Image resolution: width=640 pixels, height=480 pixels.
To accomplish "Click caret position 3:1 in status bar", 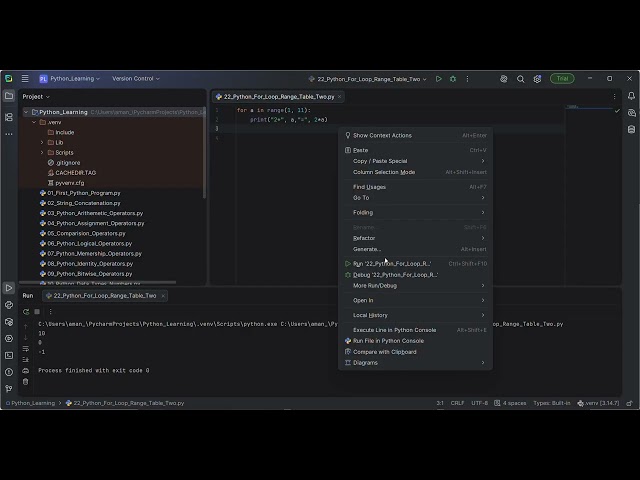I will 440,403.
